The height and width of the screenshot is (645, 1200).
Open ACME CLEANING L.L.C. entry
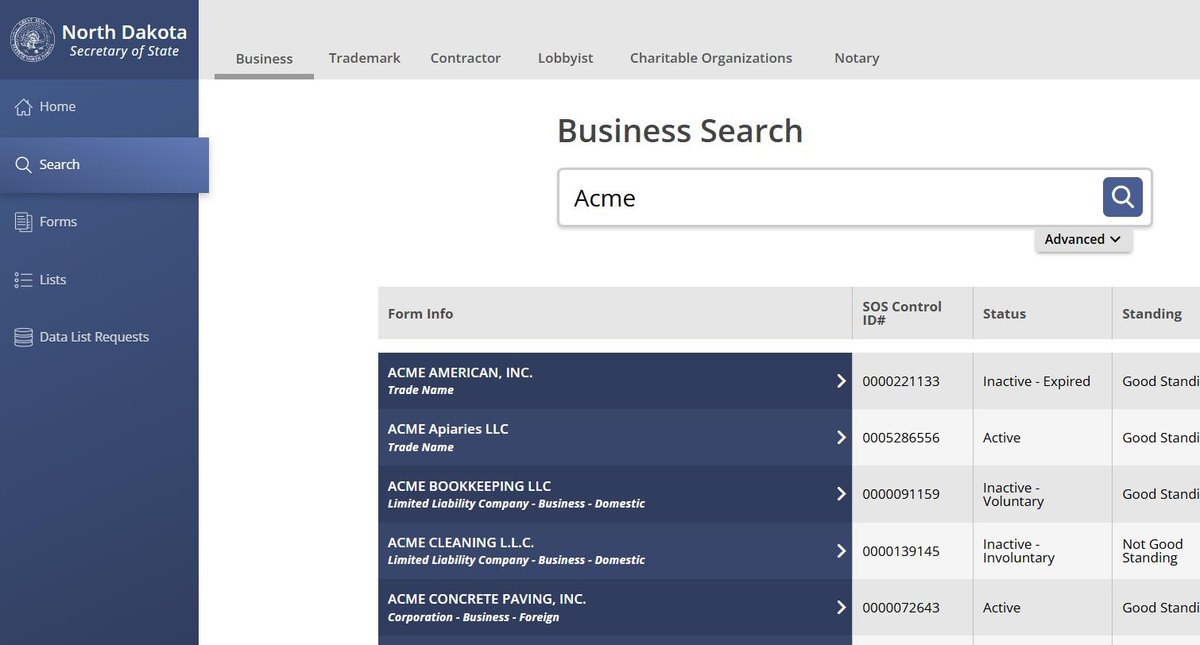pyautogui.click(x=615, y=551)
